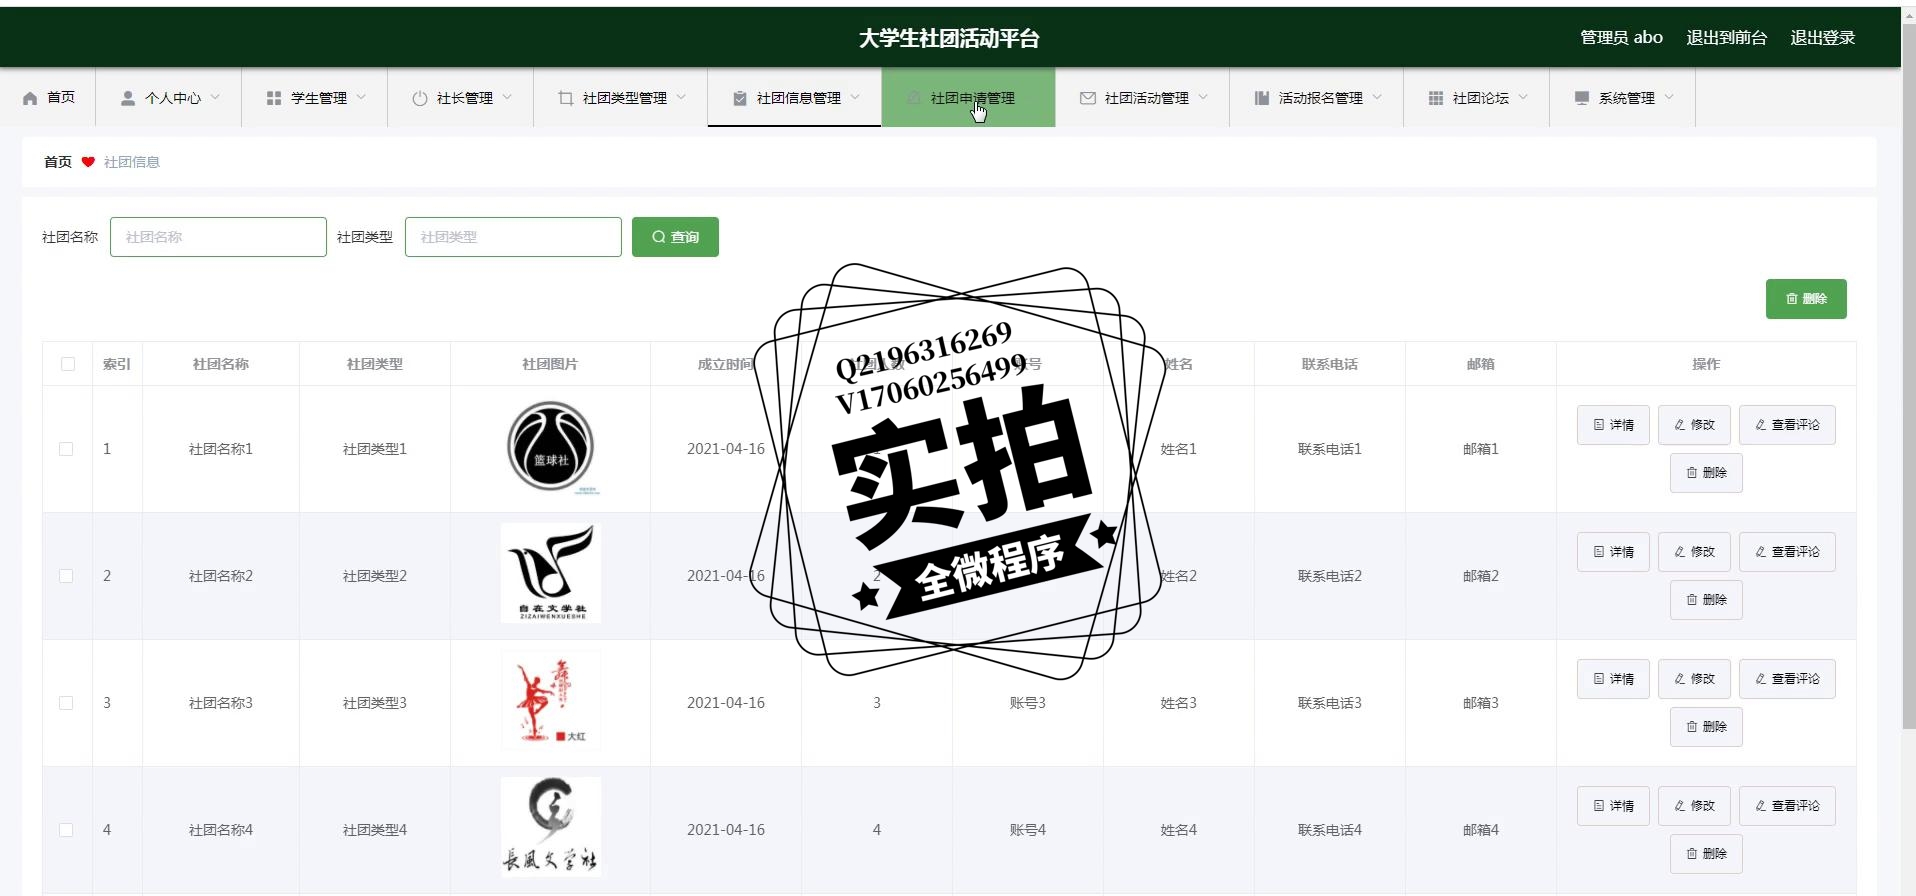Viewport: 1916px width, 896px height.
Task: Focus the 社团名称 search input field
Action: pos(218,237)
